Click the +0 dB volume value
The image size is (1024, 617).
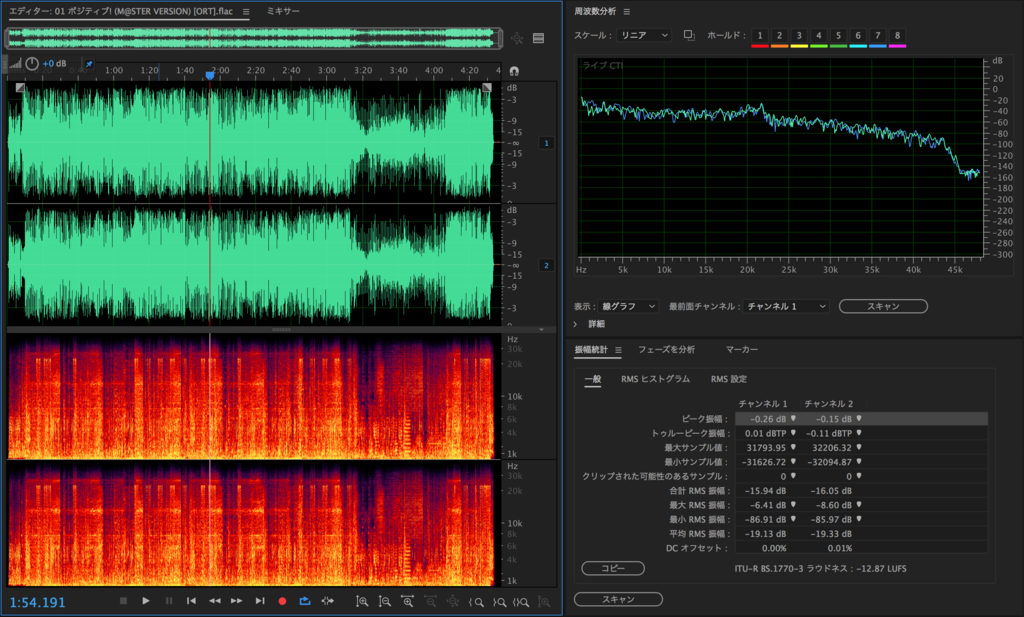pos(54,63)
